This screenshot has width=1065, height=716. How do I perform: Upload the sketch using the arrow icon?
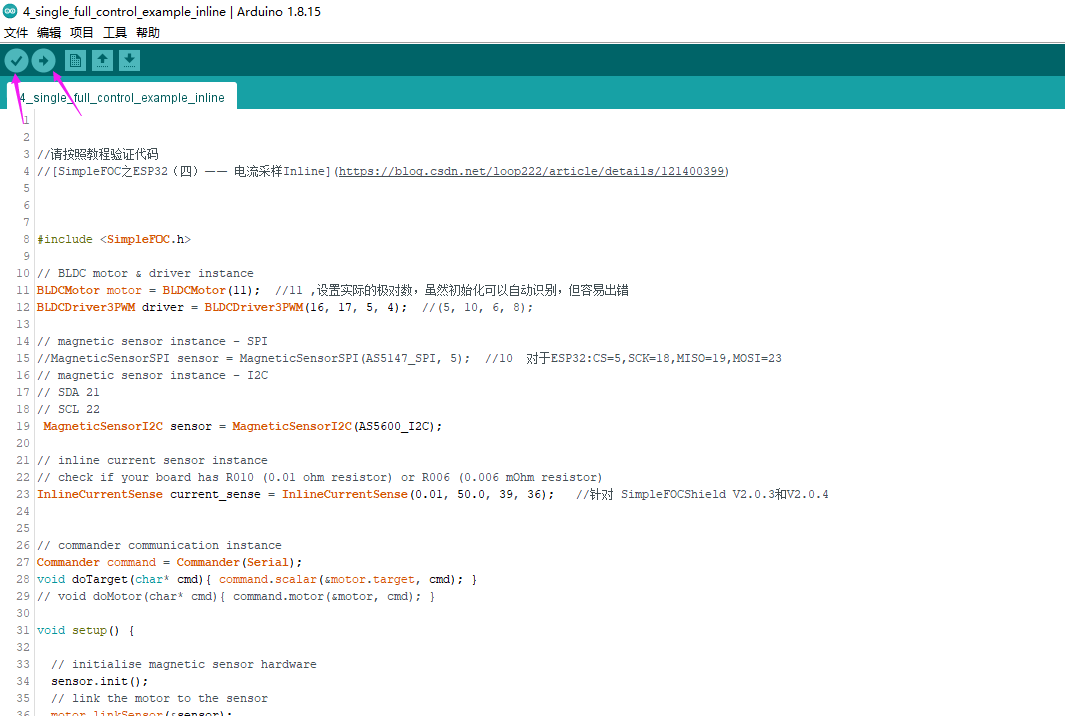43,60
